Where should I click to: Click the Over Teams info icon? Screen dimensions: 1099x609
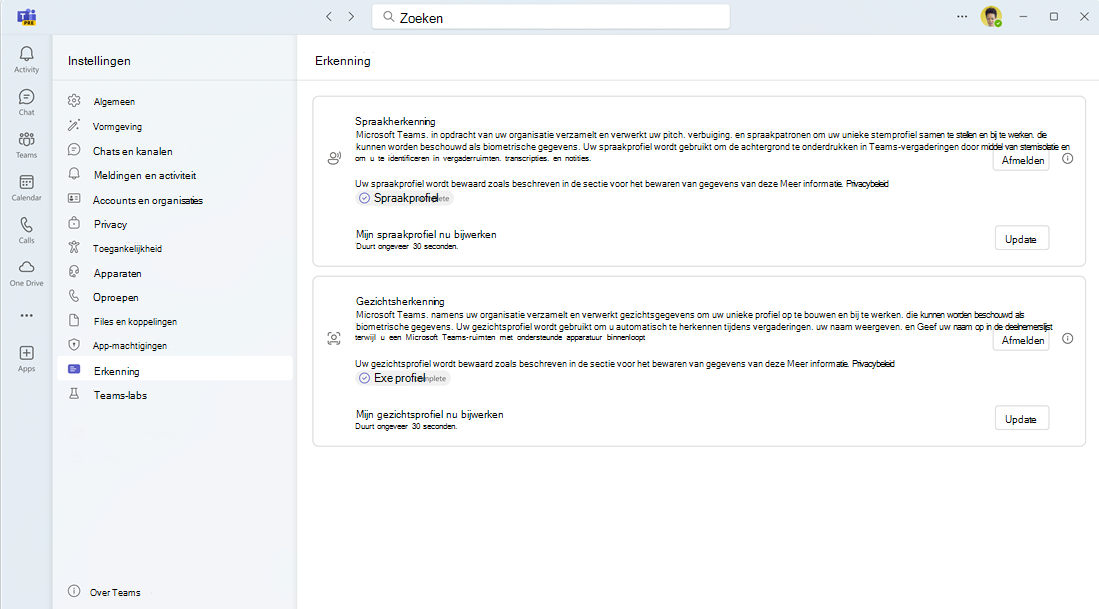pos(74,591)
